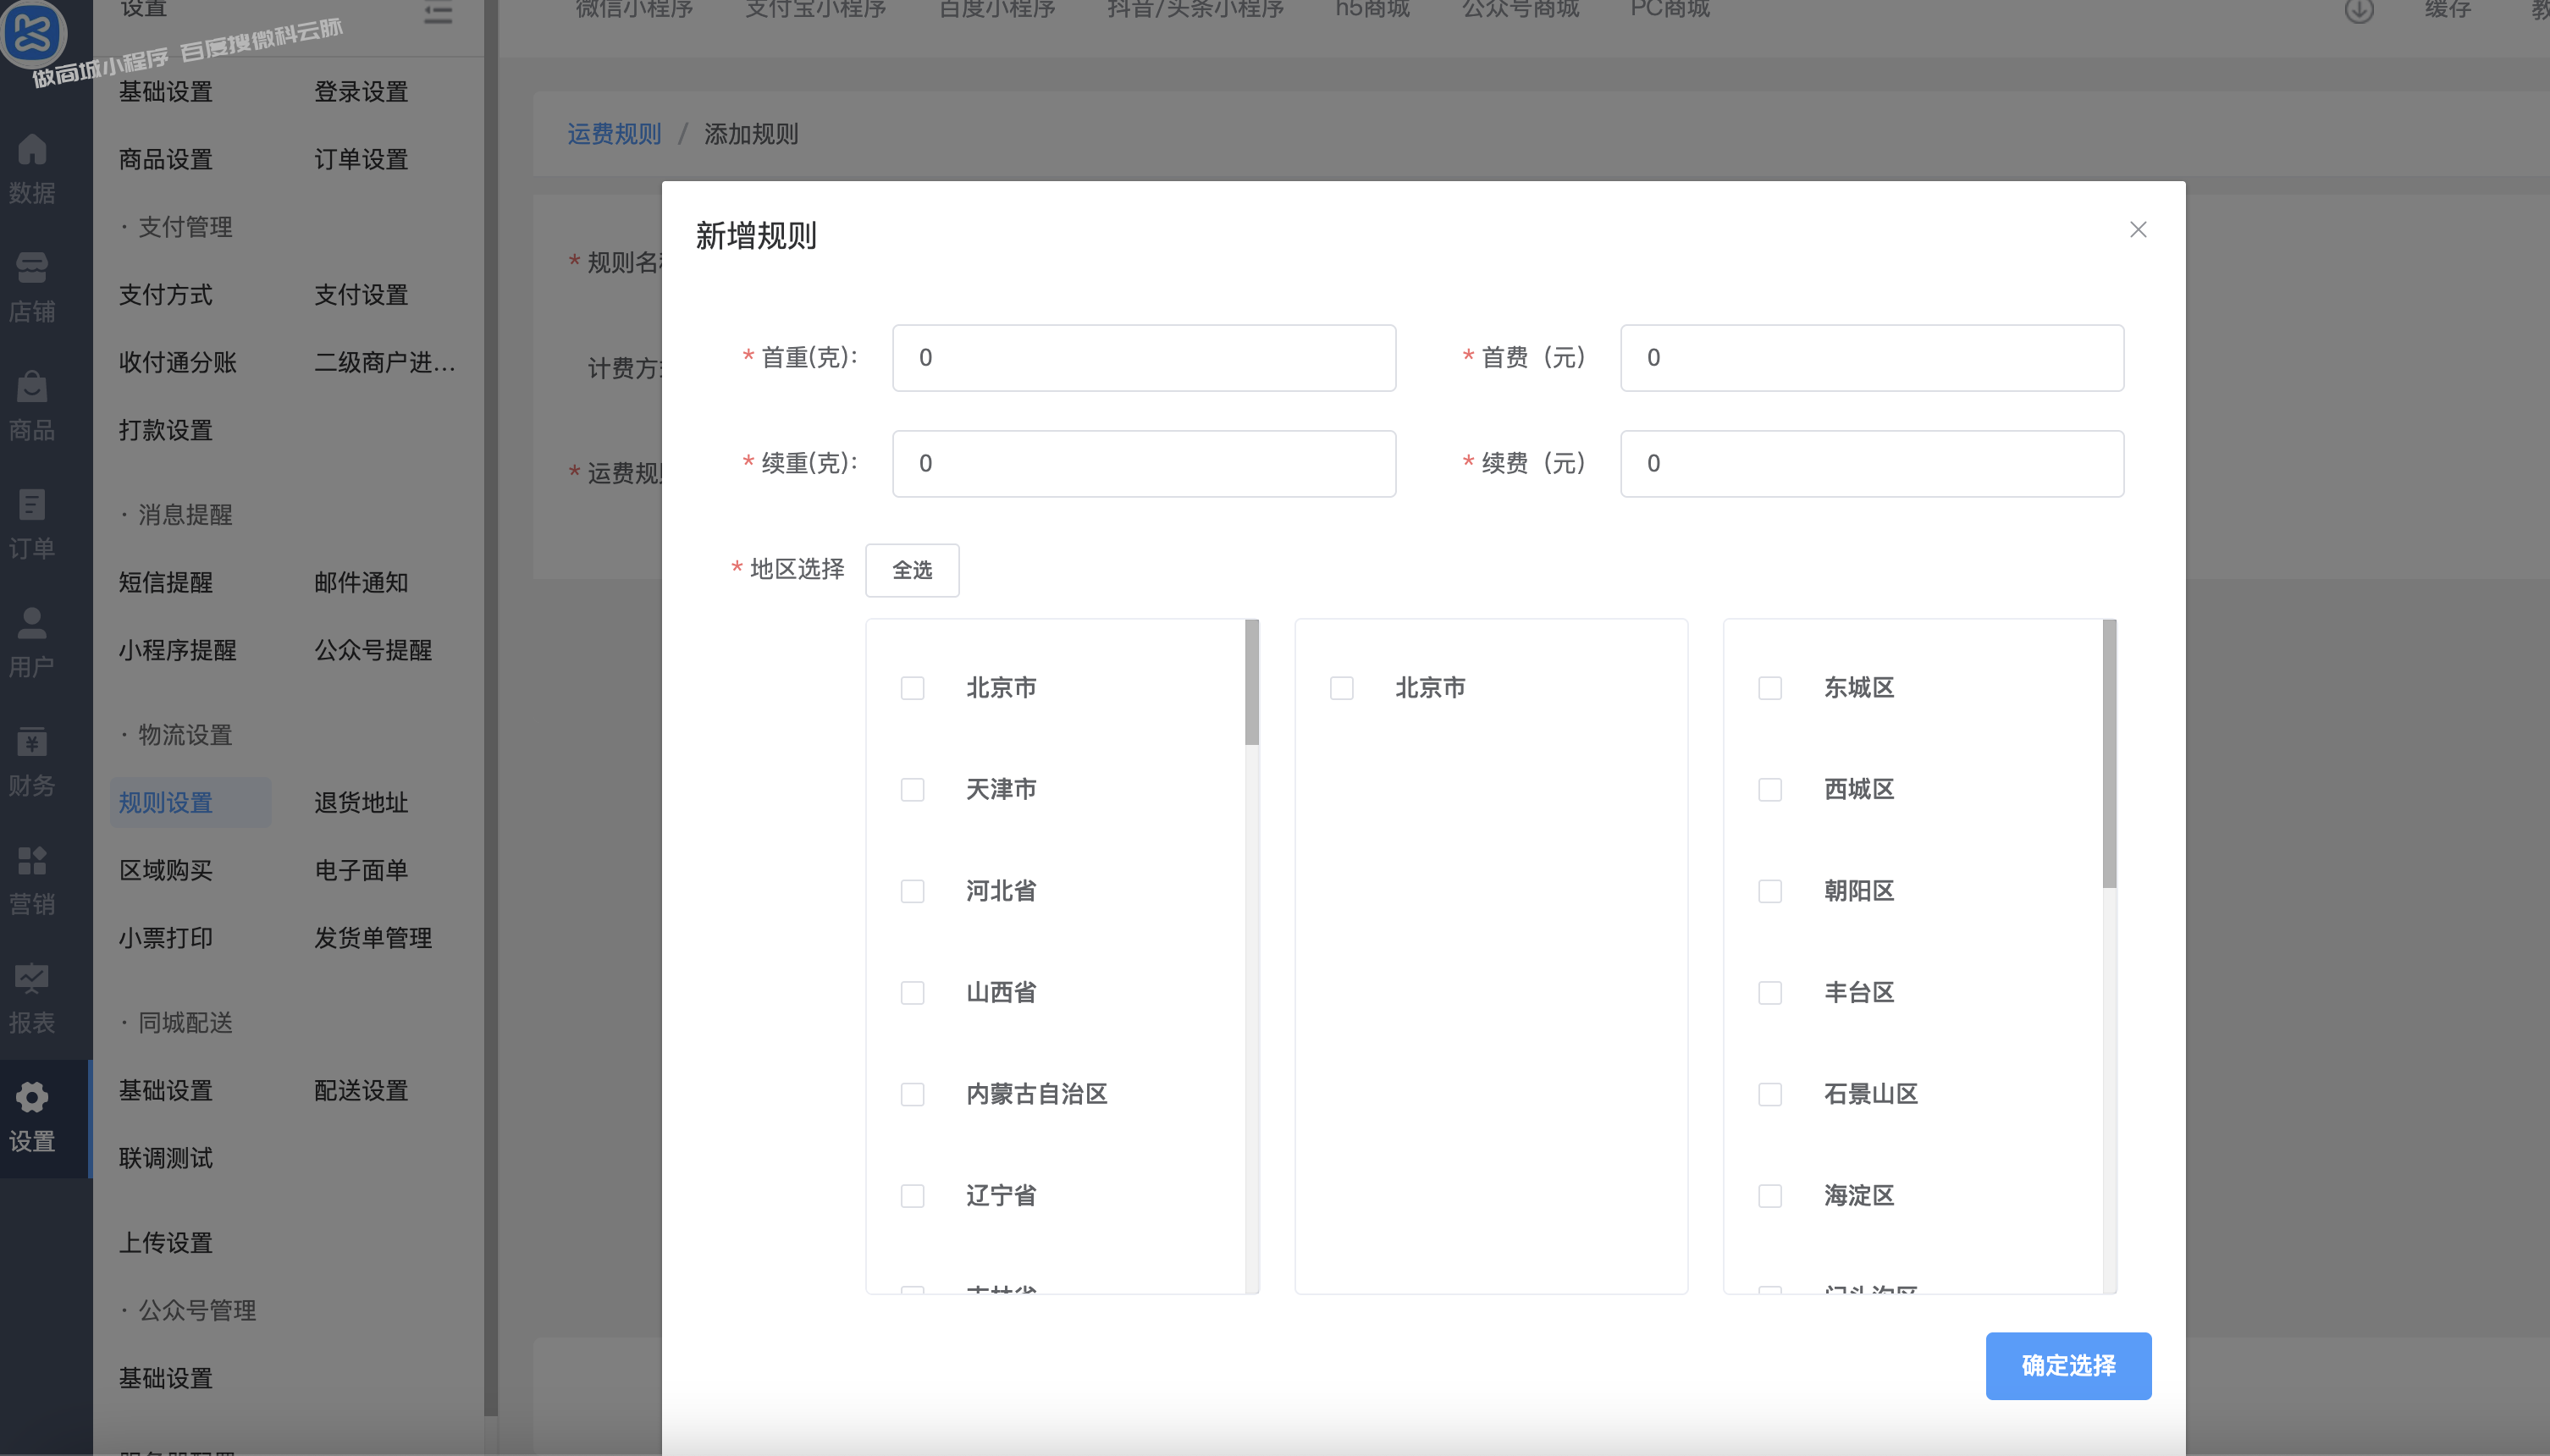Screen dimensions: 2550x1456
Task: Open 短信提醒 menu item
Action: tap(166, 583)
